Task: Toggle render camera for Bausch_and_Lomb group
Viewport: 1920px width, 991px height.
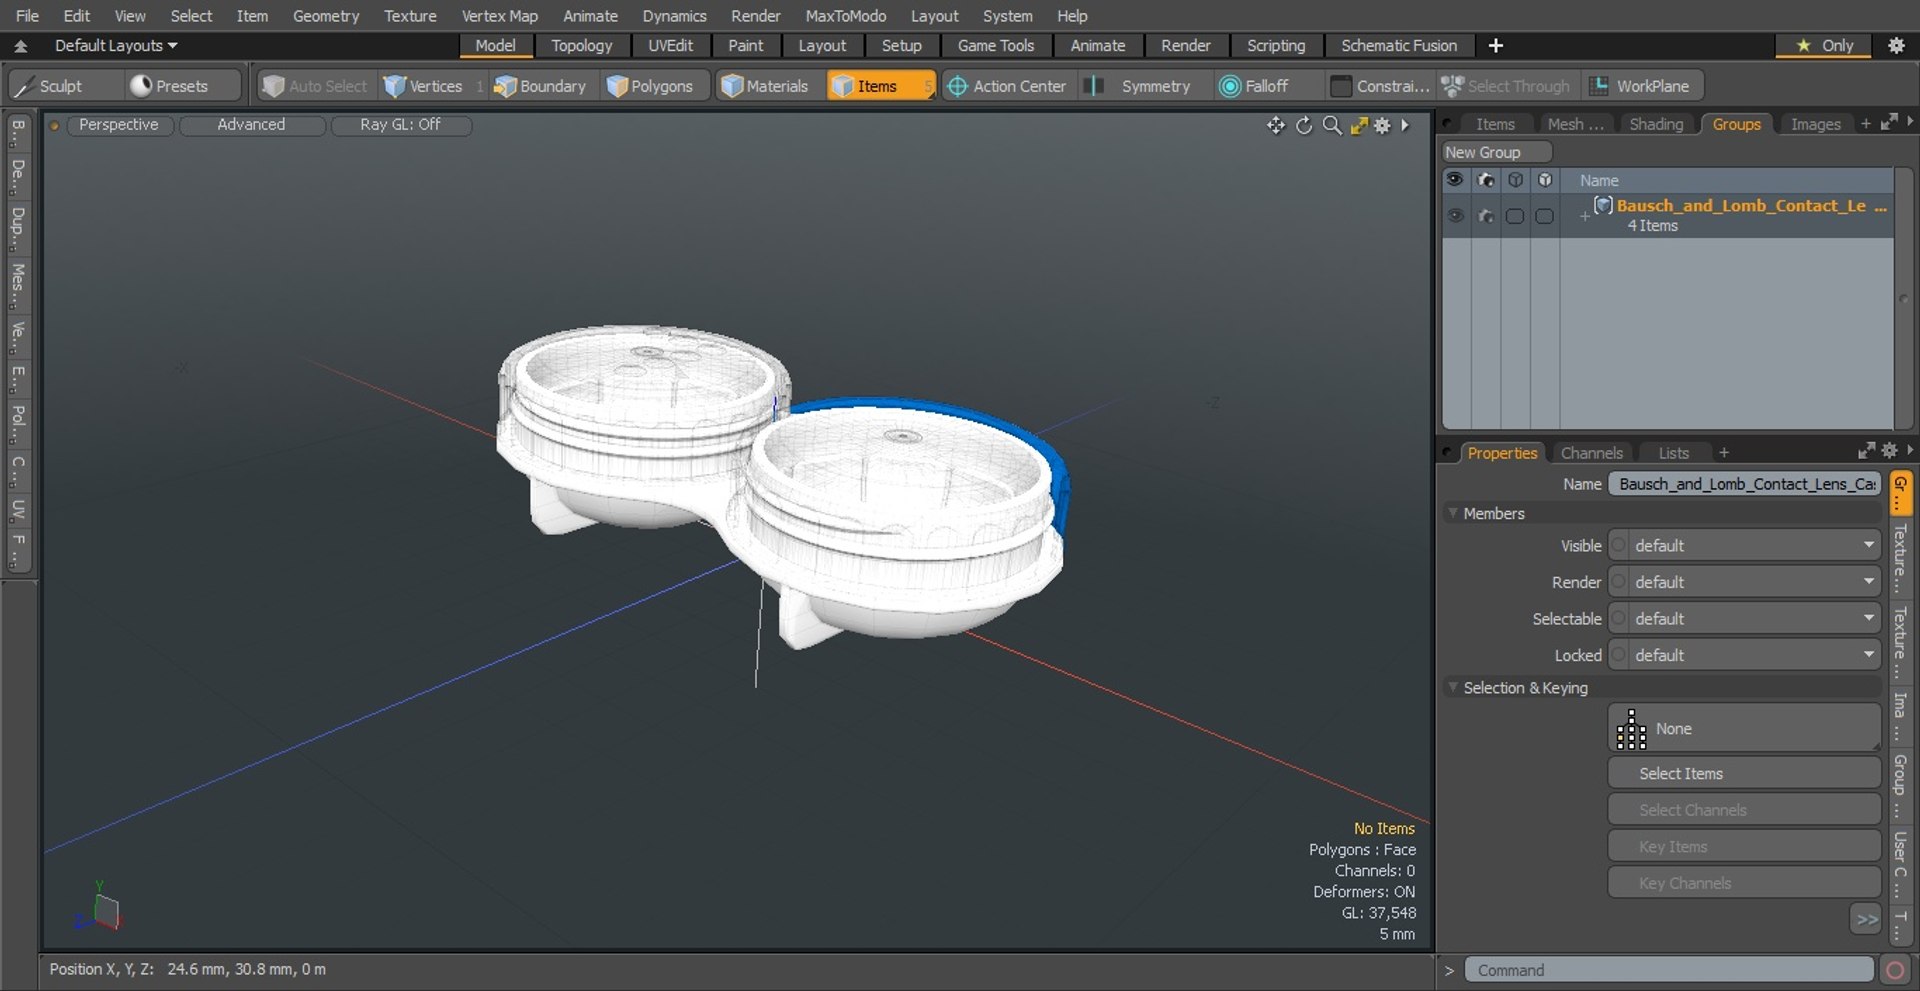Action: coord(1486,216)
